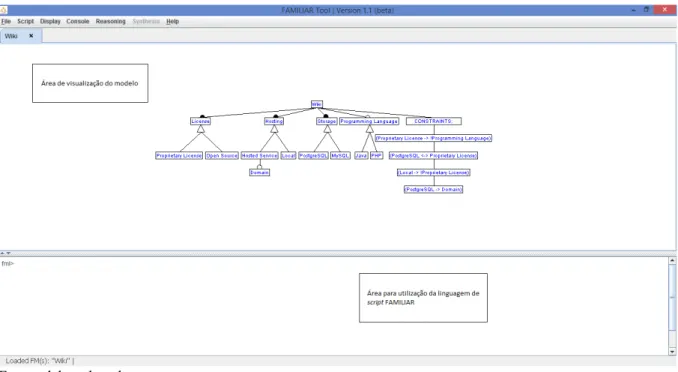Select the CONSTRAINTS node

tap(434, 121)
